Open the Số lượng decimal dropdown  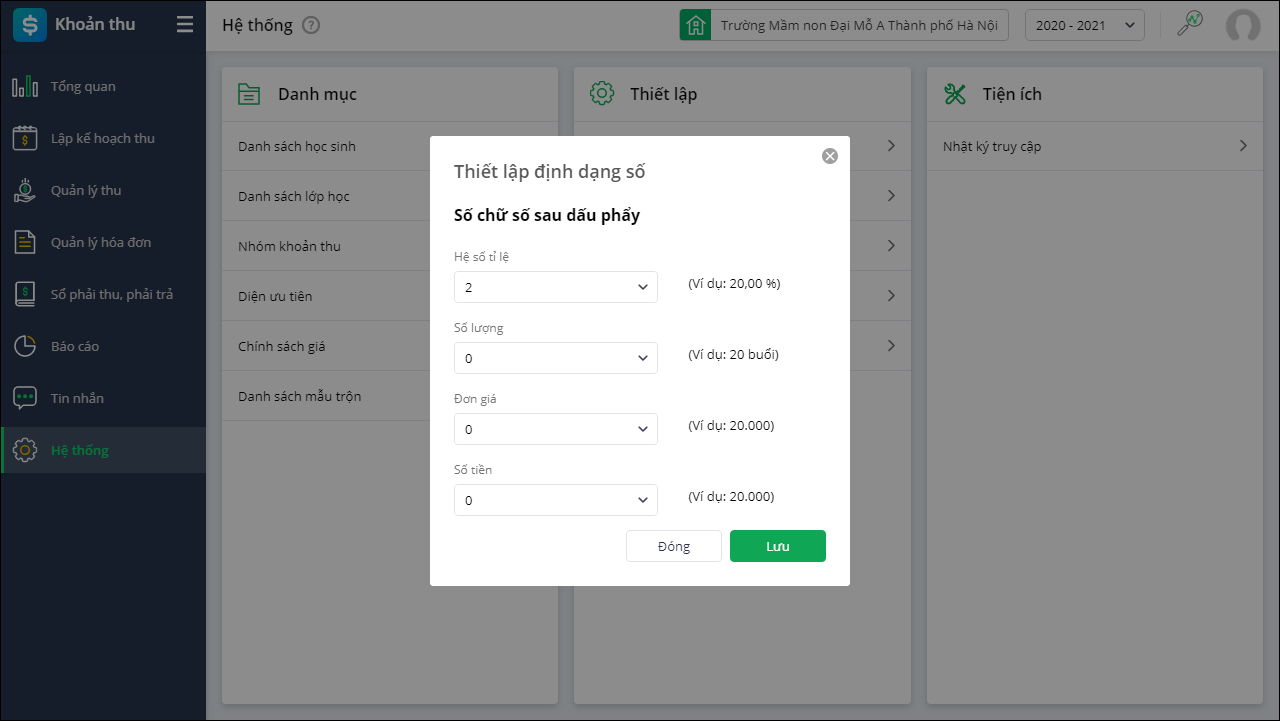(555, 358)
